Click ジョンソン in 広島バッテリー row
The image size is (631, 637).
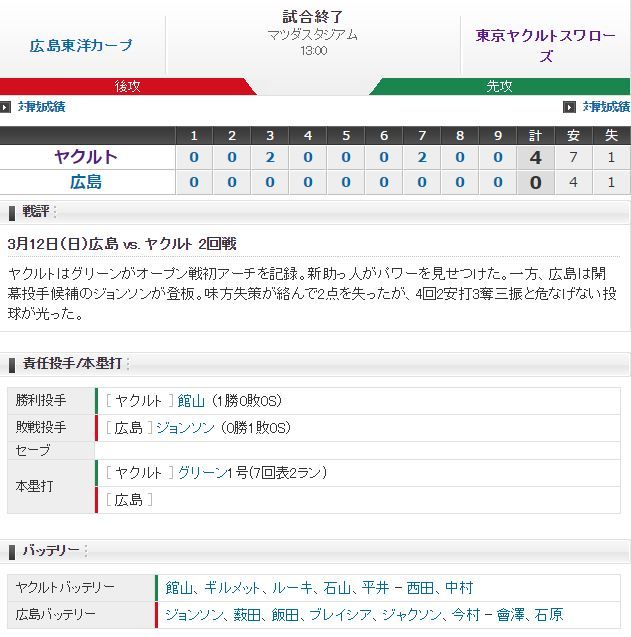point(194,615)
